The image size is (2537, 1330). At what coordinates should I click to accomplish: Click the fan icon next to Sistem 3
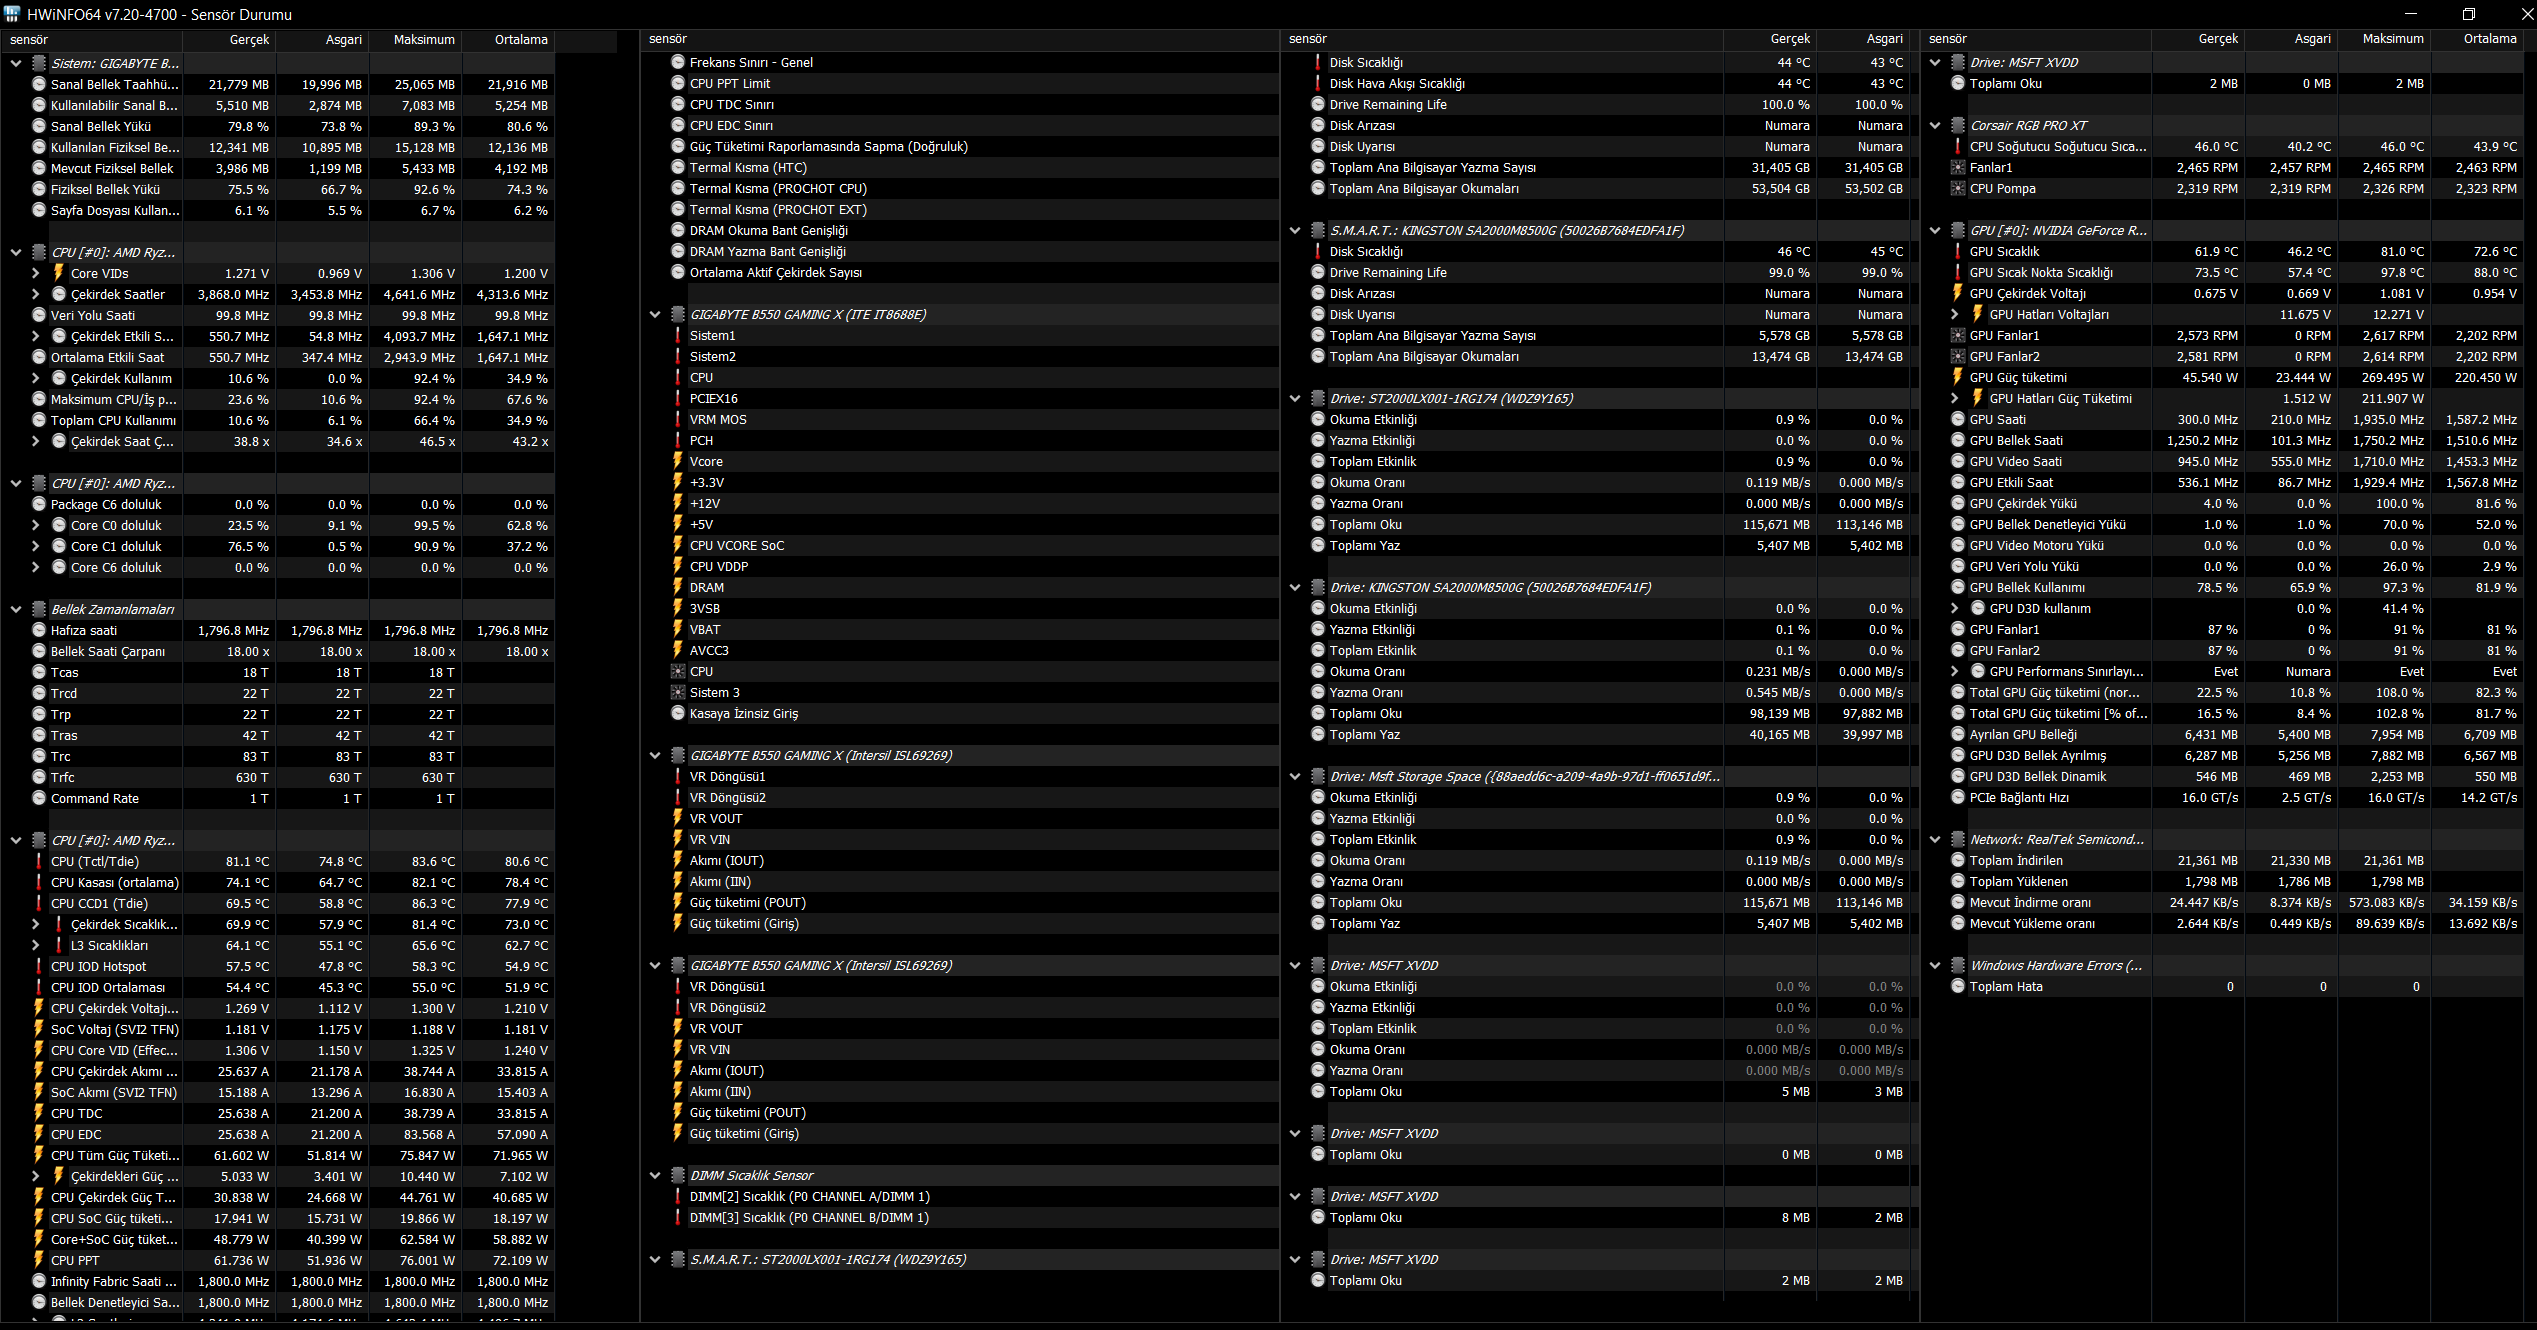678,692
